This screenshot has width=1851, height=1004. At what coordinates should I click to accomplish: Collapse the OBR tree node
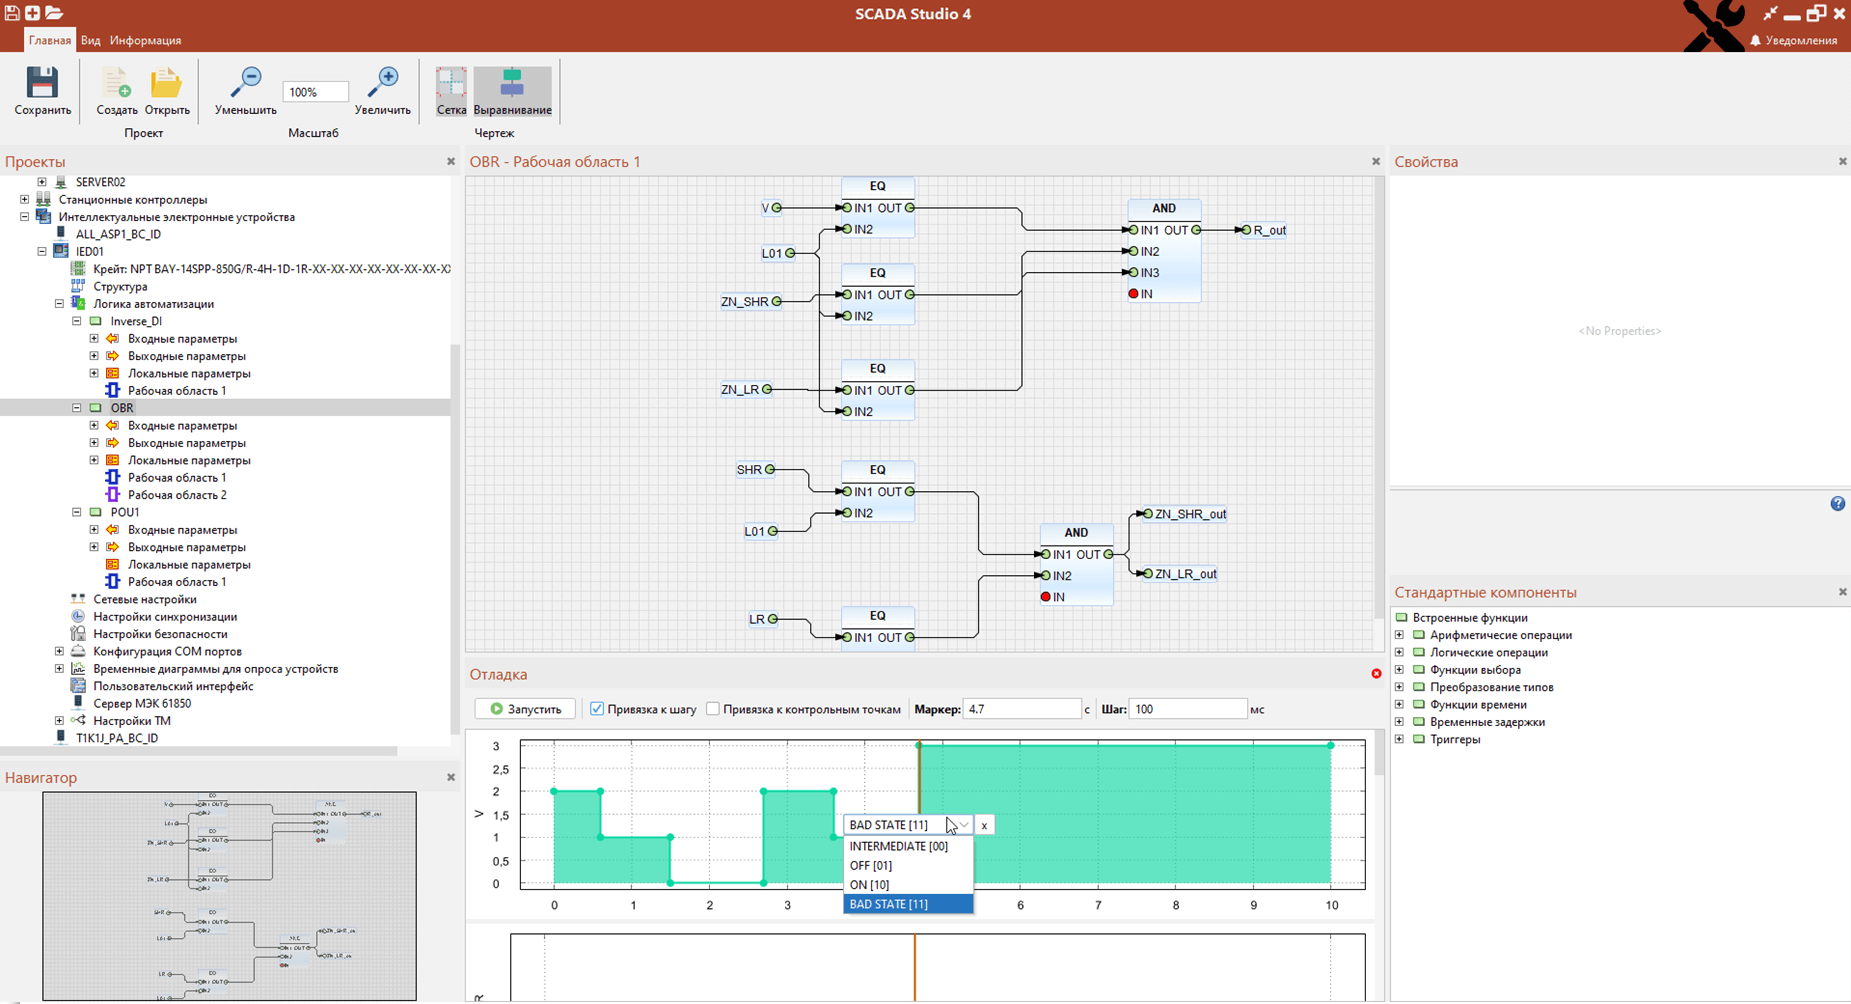(x=77, y=408)
